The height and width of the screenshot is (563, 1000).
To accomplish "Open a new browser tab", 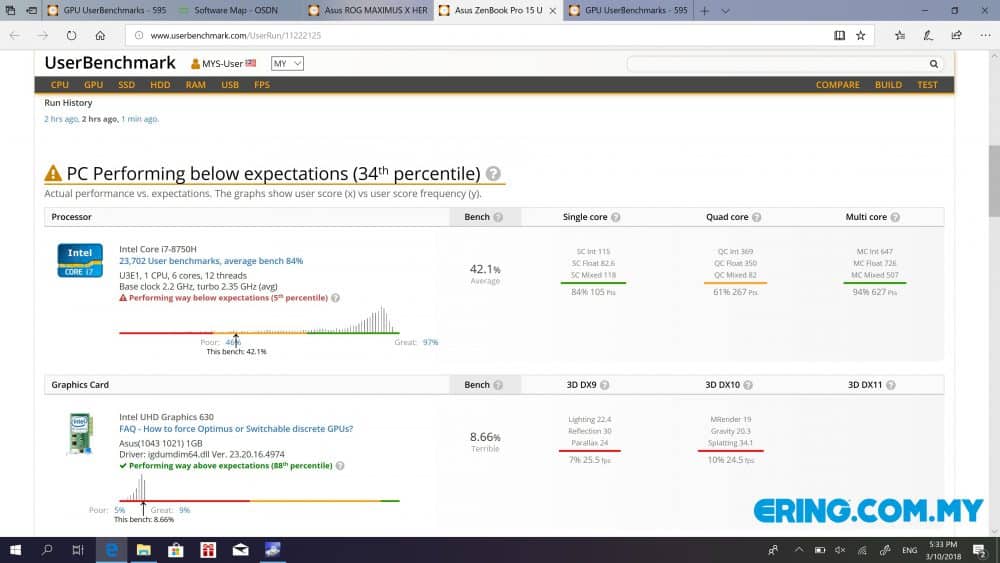I will pos(705,11).
